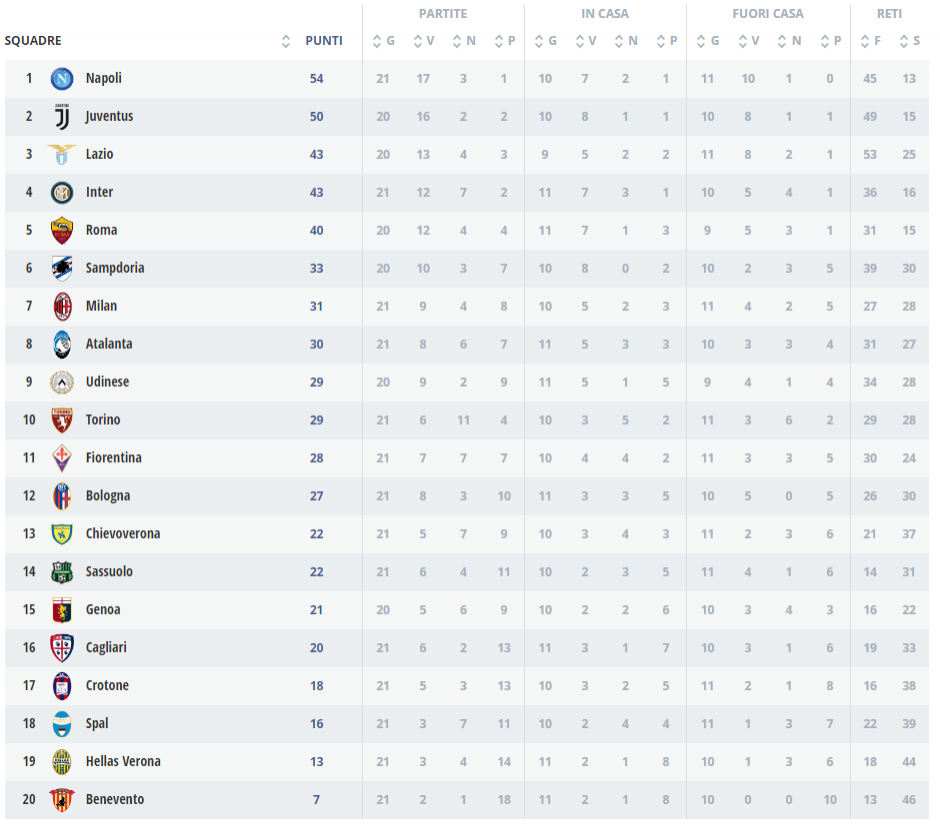Image resolution: width=940 pixels, height=829 pixels.
Task: Sort the table by PUNTI column
Action: (x=324, y=41)
